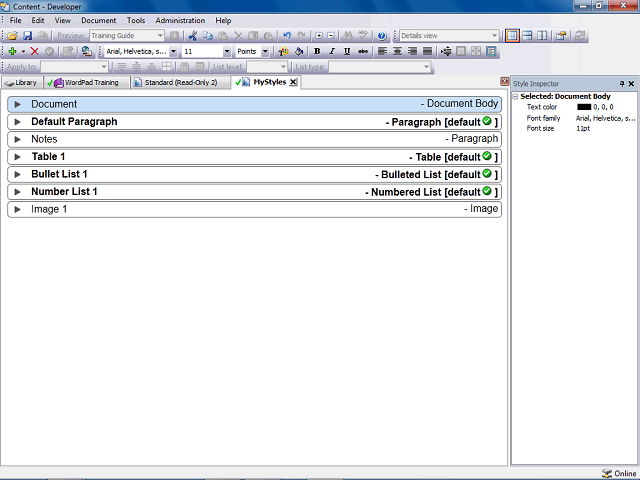
Task: Click the round blue Help question-mark icon
Action: pos(382,36)
